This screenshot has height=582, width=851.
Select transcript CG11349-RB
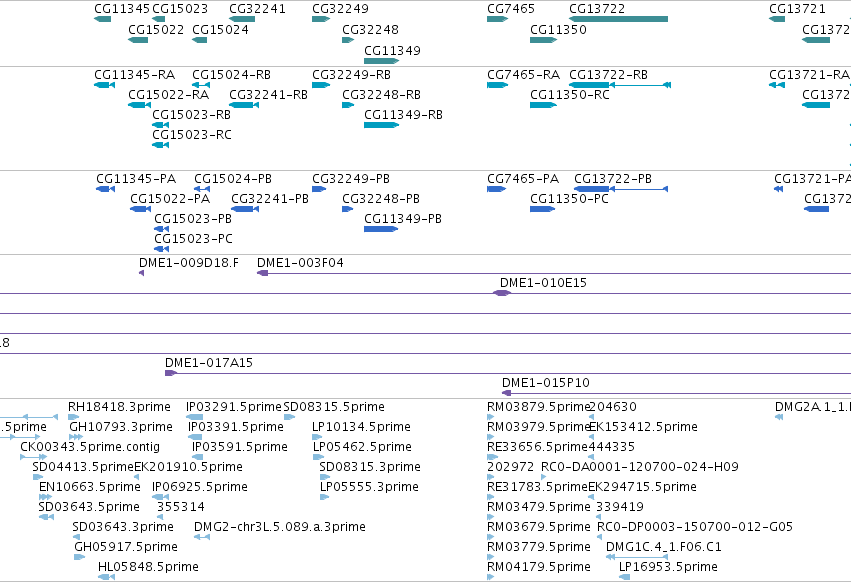click(x=403, y=115)
